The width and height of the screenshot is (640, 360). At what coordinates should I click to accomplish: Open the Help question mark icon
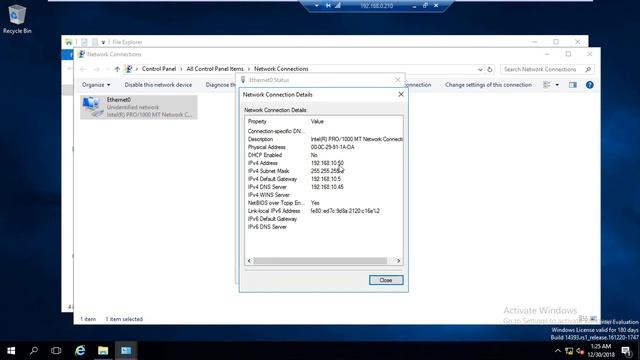click(590, 85)
